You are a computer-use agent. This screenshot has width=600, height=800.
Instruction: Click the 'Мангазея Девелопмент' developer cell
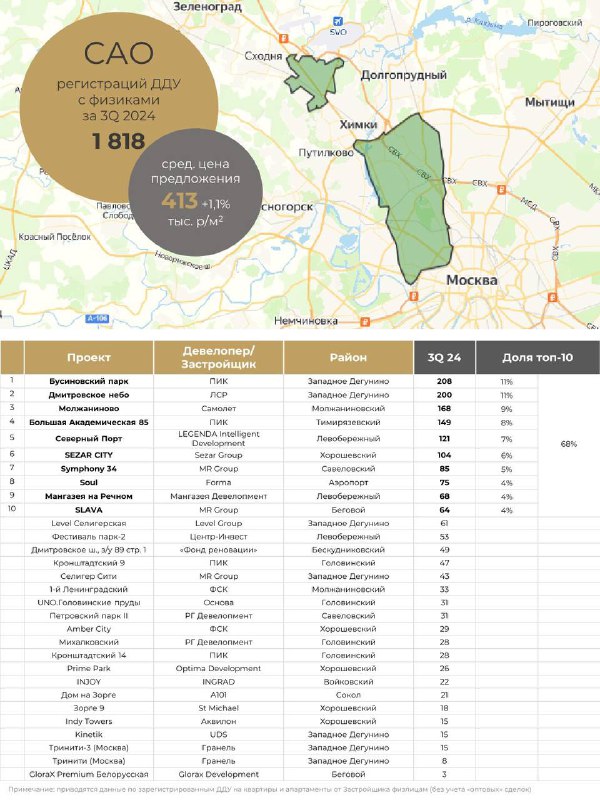[218, 496]
